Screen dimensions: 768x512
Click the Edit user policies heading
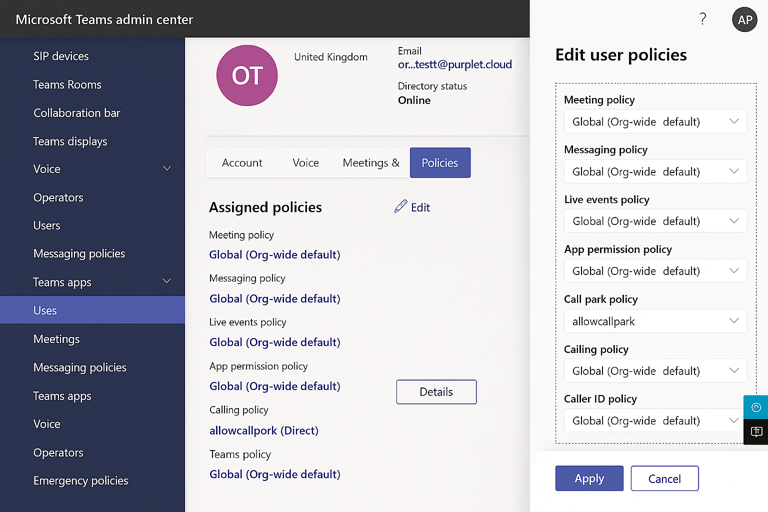click(x=621, y=55)
